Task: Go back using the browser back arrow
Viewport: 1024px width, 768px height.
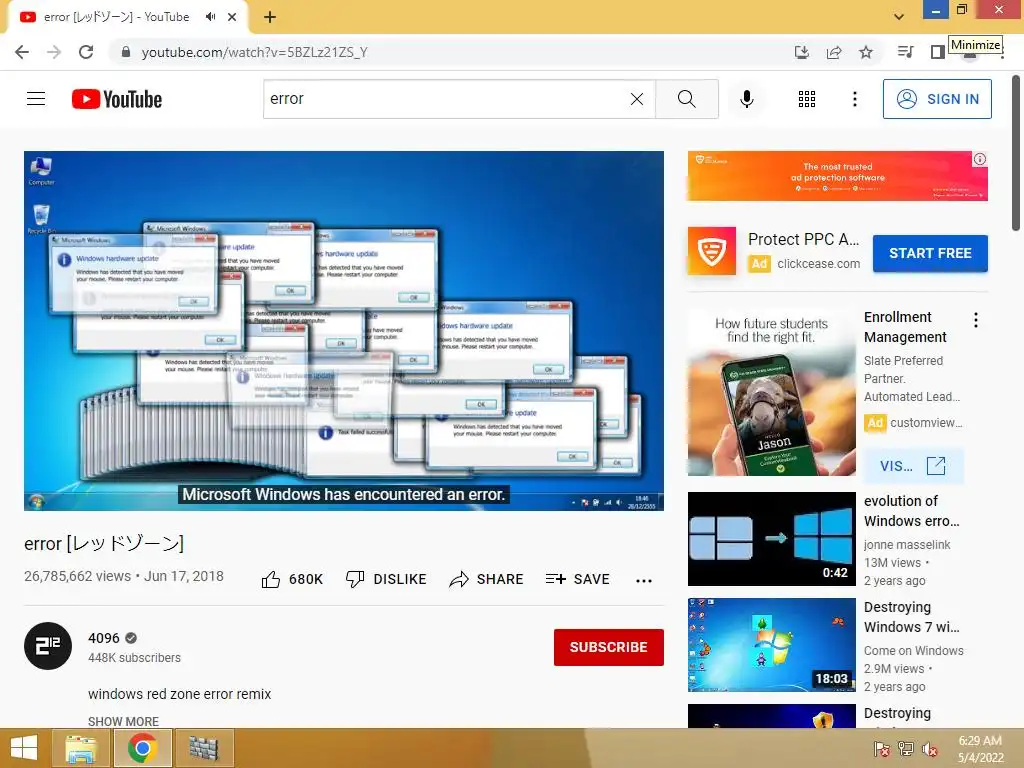Action: [22, 52]
